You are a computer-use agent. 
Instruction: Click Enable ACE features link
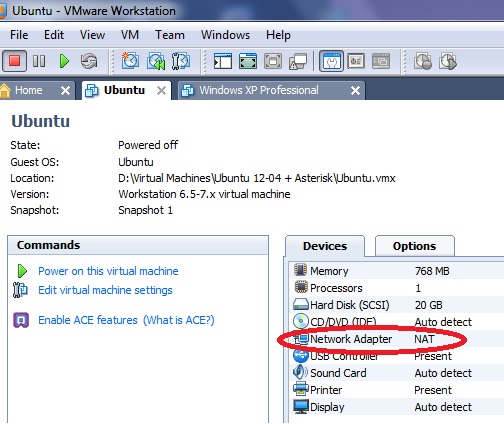coord(88,320)
